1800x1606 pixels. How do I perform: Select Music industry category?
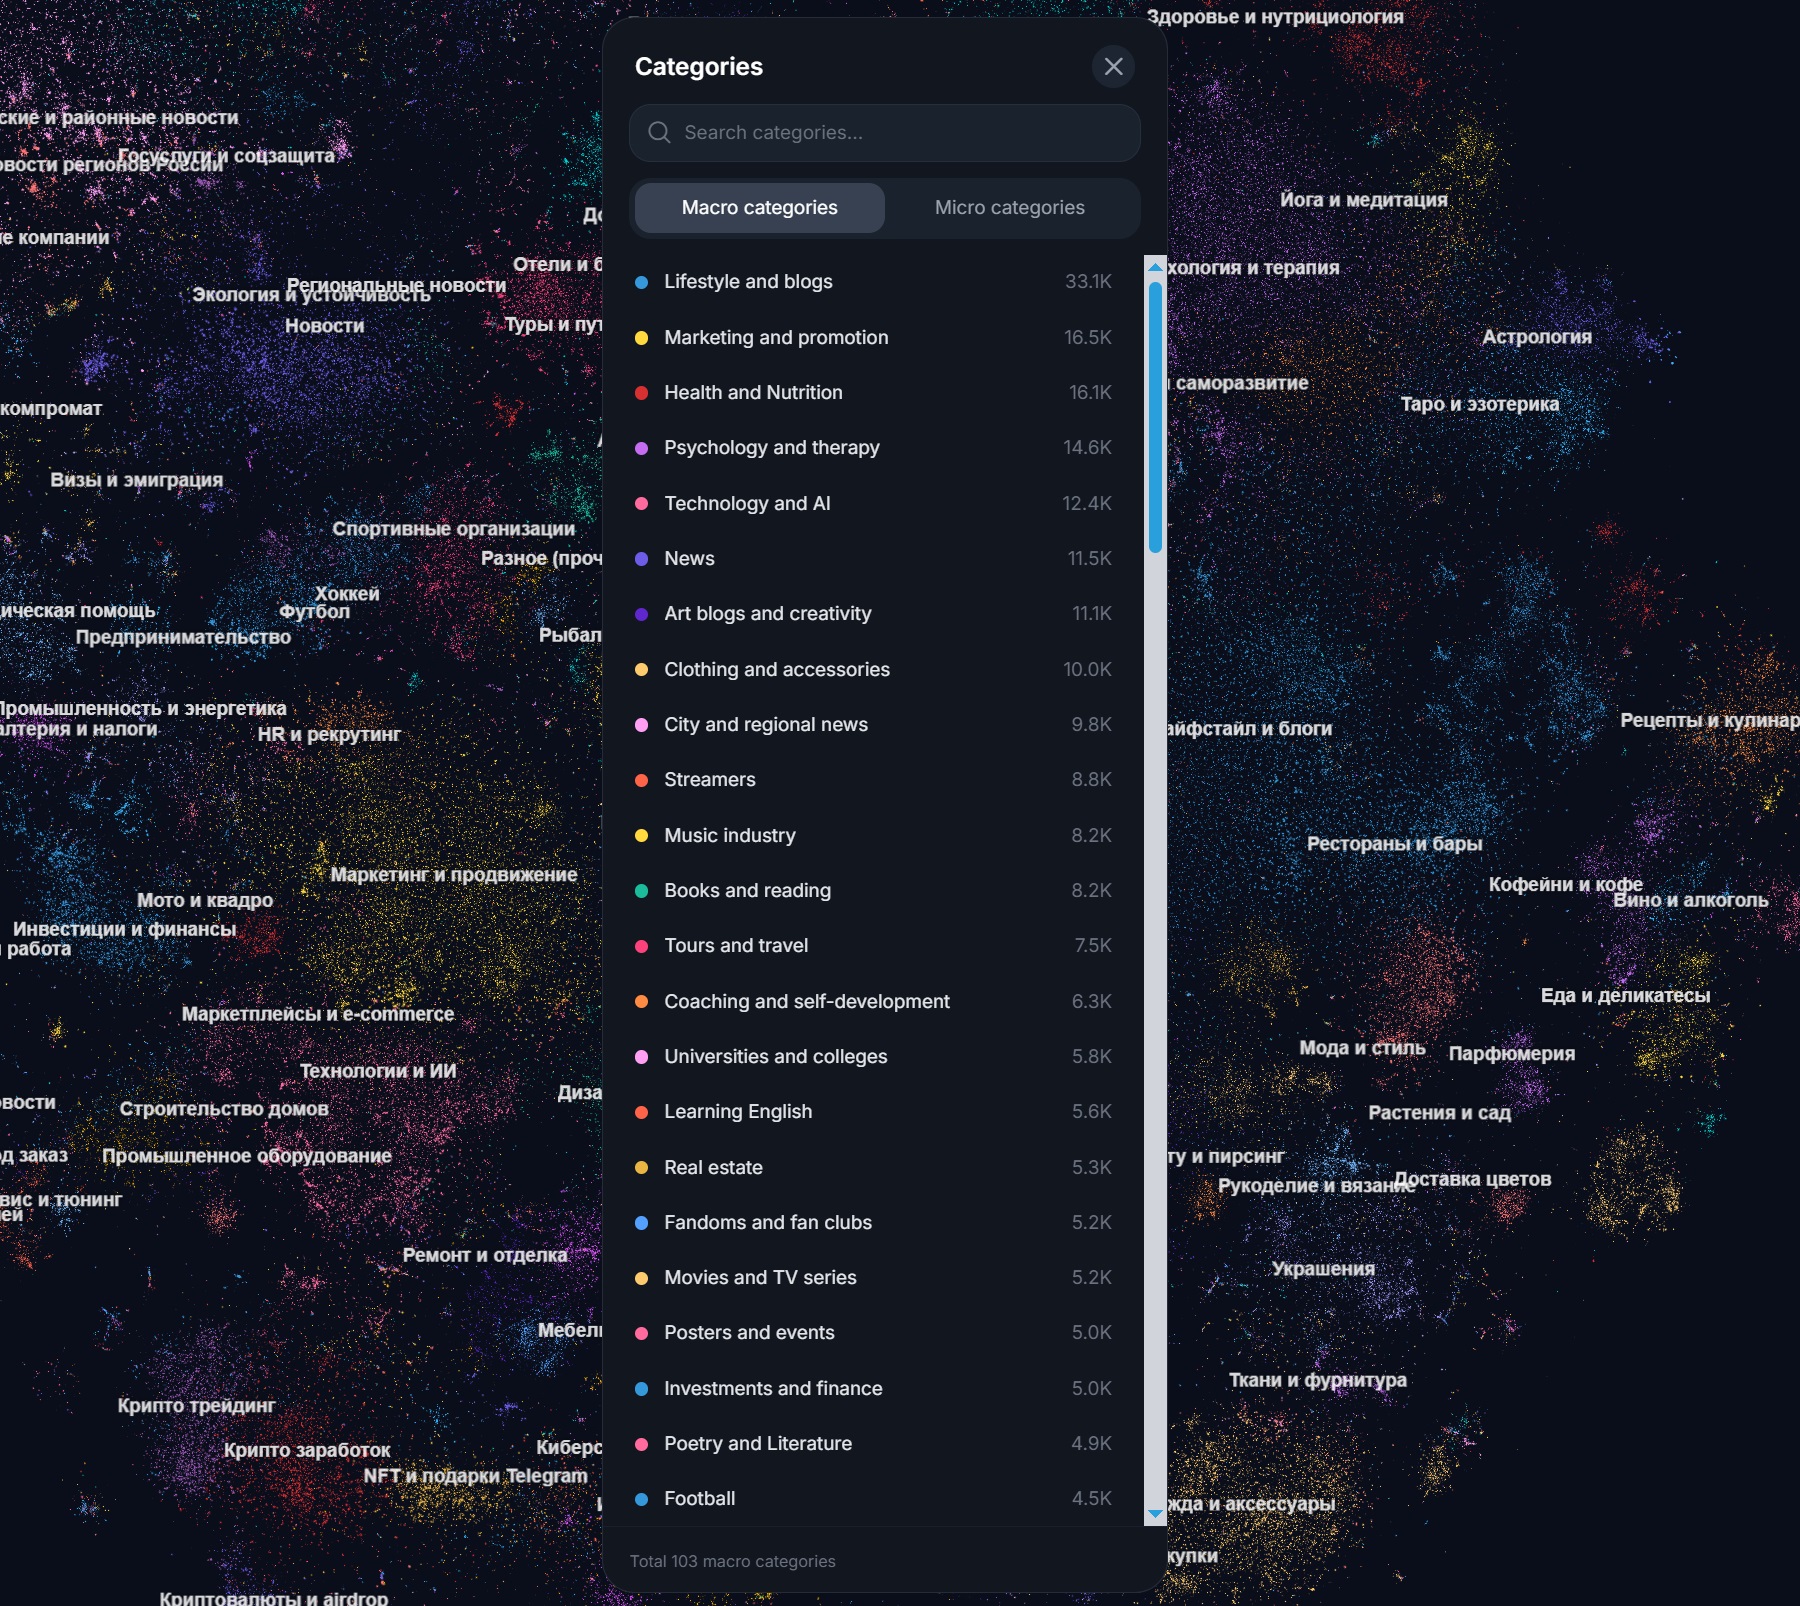(x=874, y=836)
